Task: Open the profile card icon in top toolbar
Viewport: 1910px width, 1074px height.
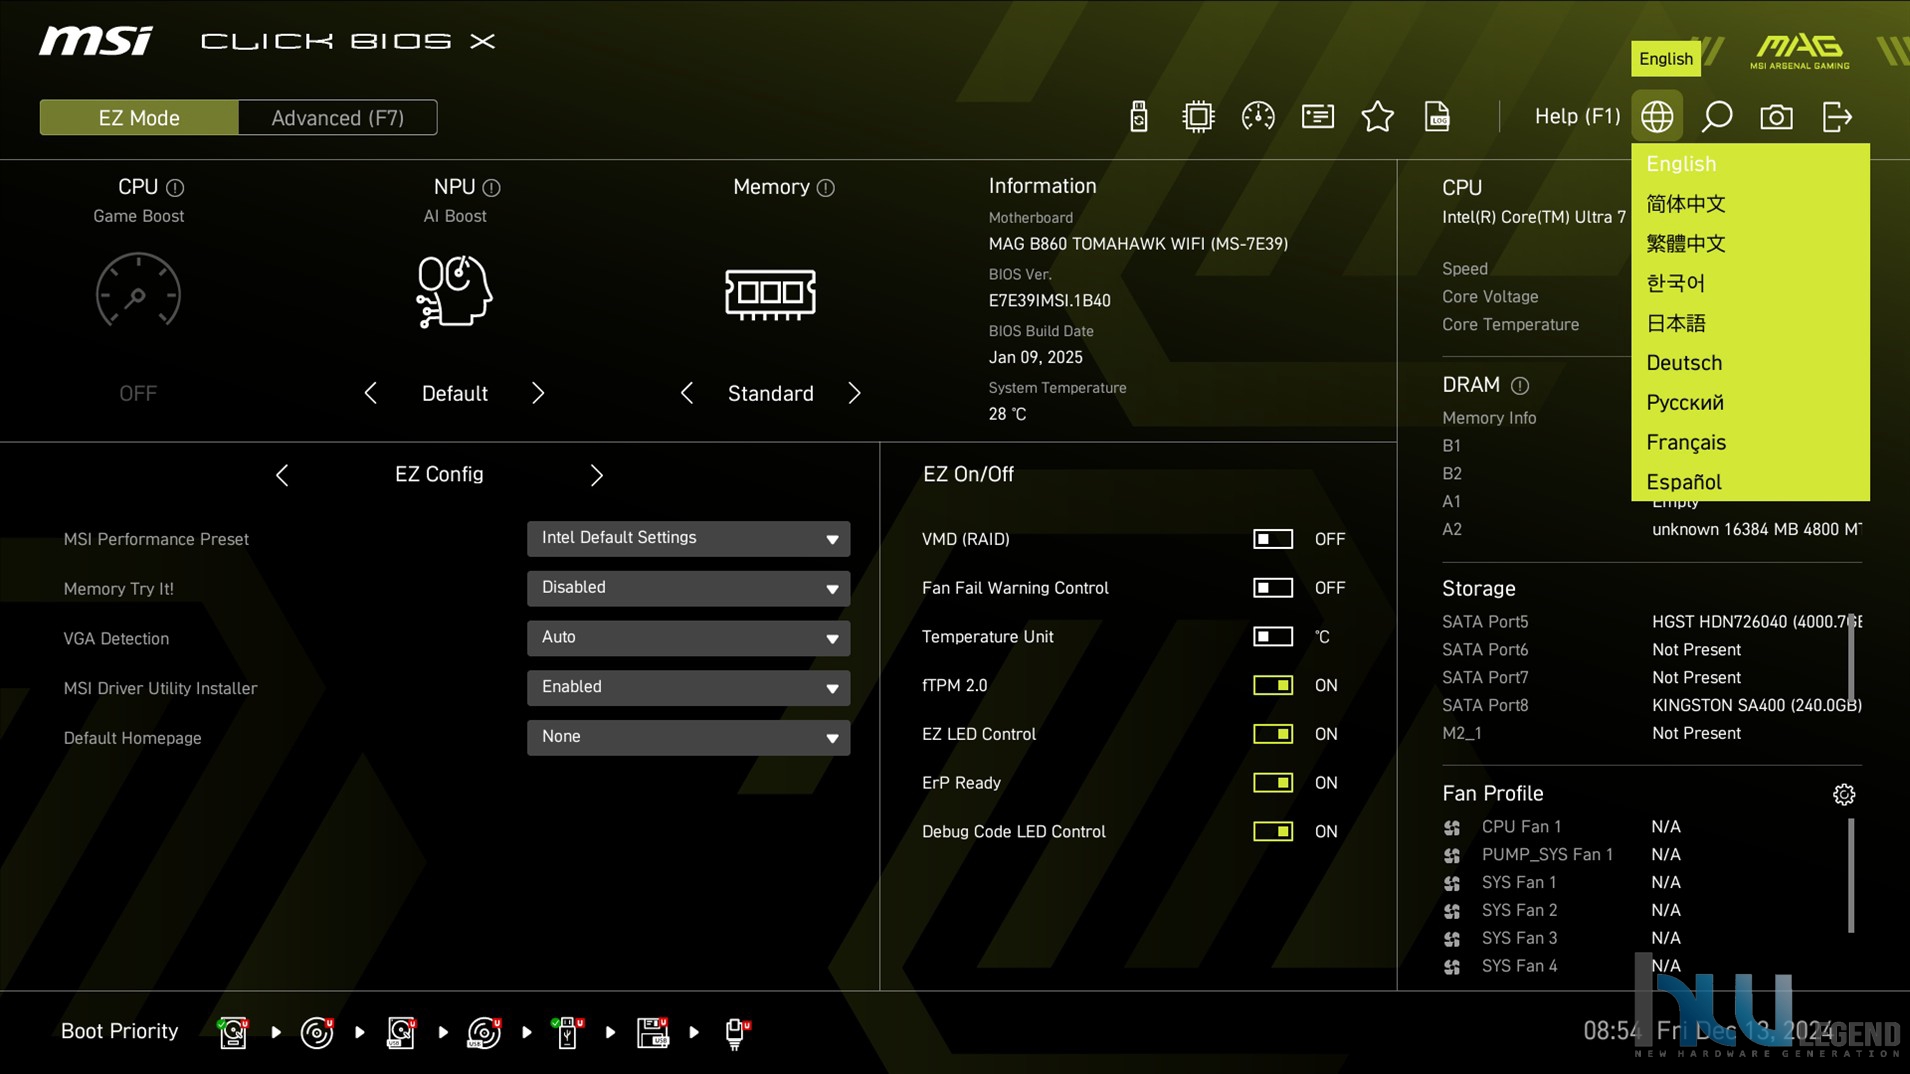Action: (x=1318, y=117)
